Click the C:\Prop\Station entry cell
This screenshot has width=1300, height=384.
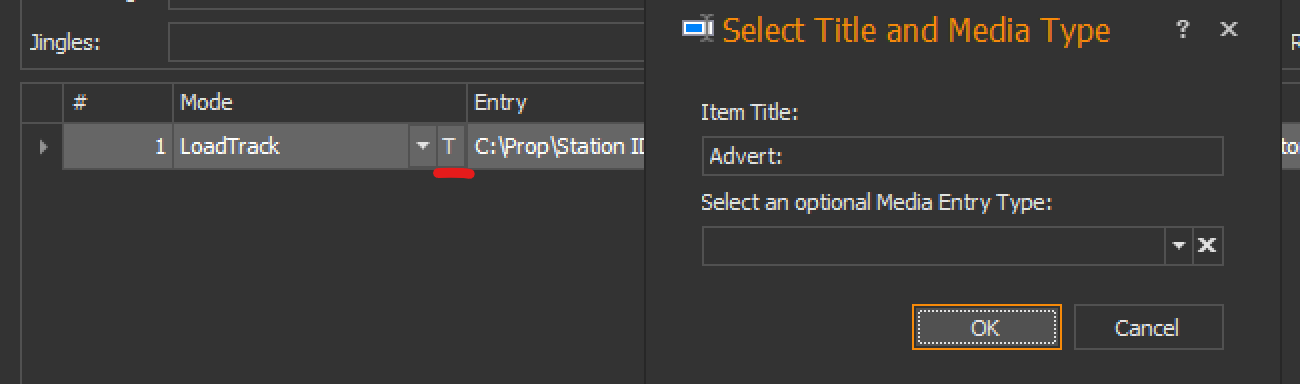[x=556, y=147]
